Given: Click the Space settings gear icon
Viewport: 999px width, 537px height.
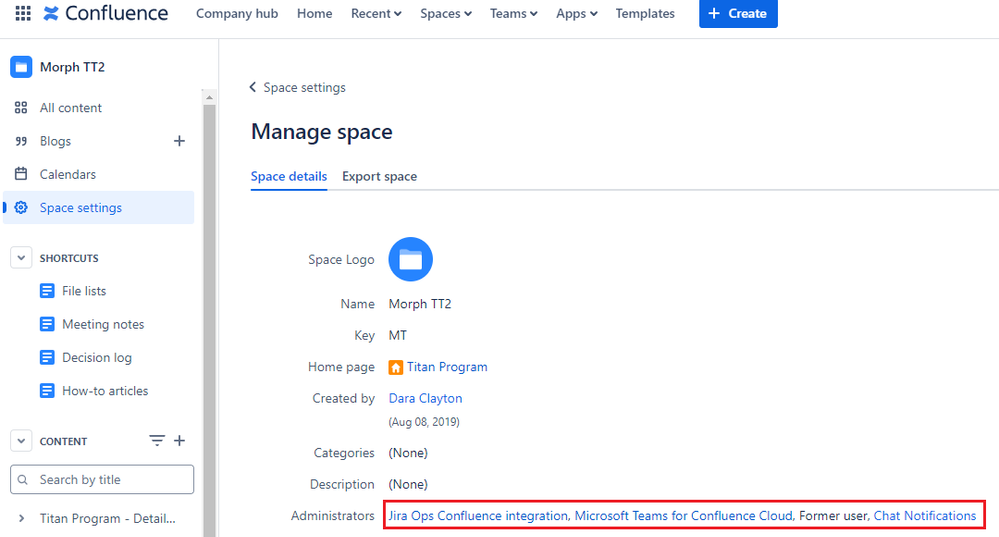Looking at the screenshot, I should click(21, 208).
